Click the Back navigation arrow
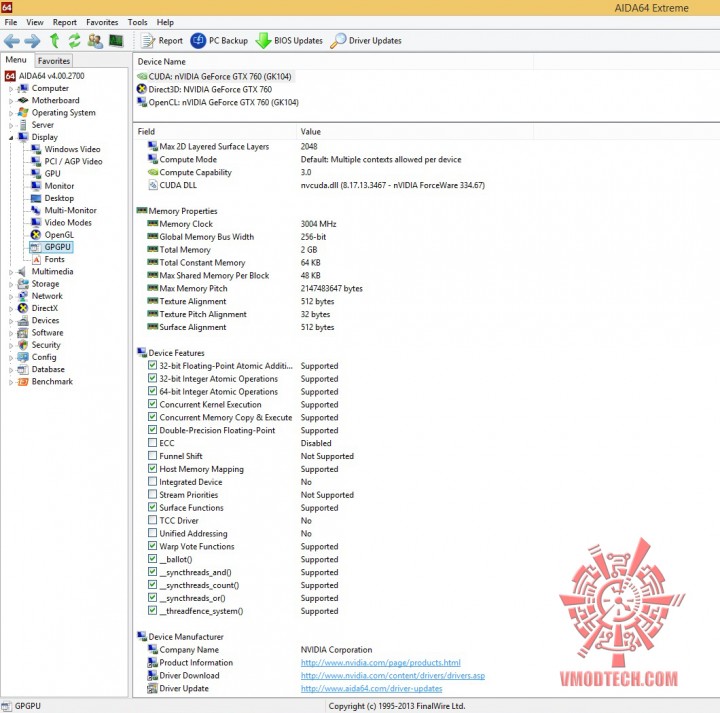This screenshot has width=720, height=713. (x=11, y=41)
